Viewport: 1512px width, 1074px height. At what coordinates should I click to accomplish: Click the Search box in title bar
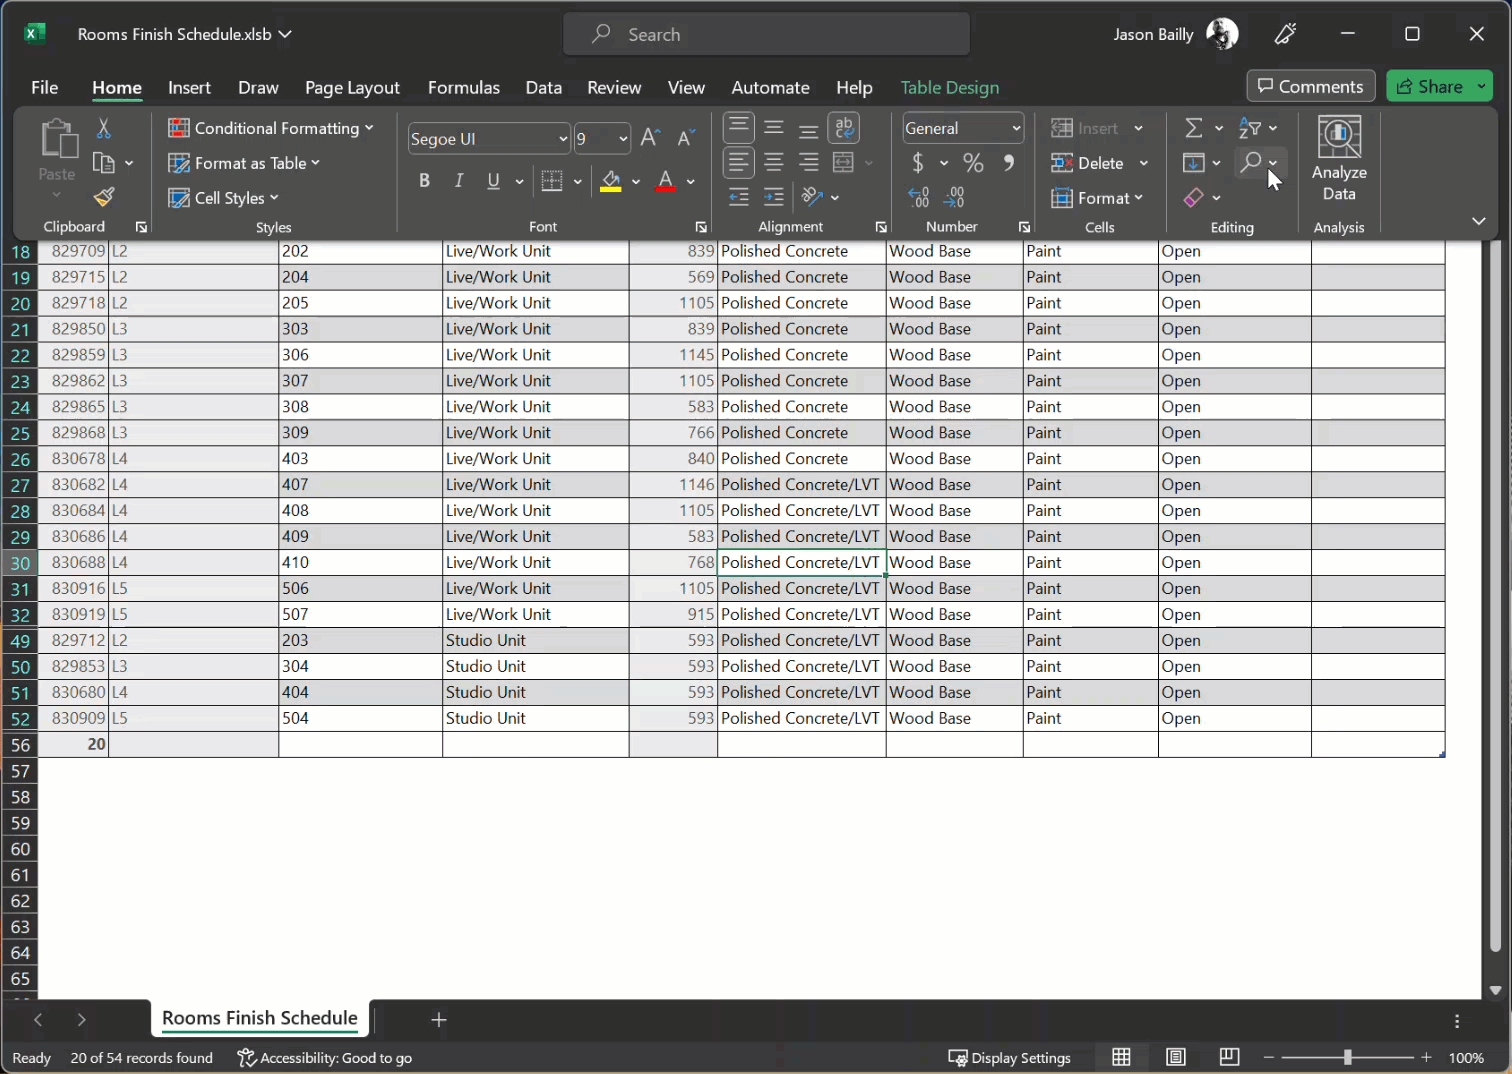(x=766, y=34)
